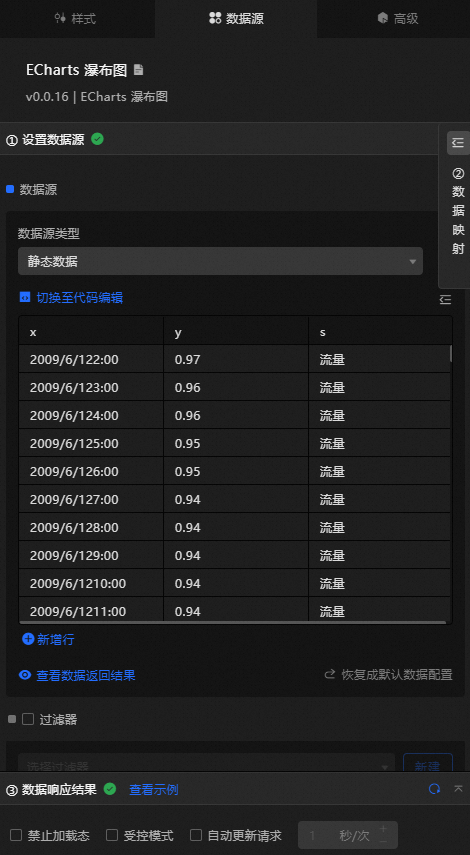
Task: Click collapse icon at top of side panel
Action: [458, 143]
